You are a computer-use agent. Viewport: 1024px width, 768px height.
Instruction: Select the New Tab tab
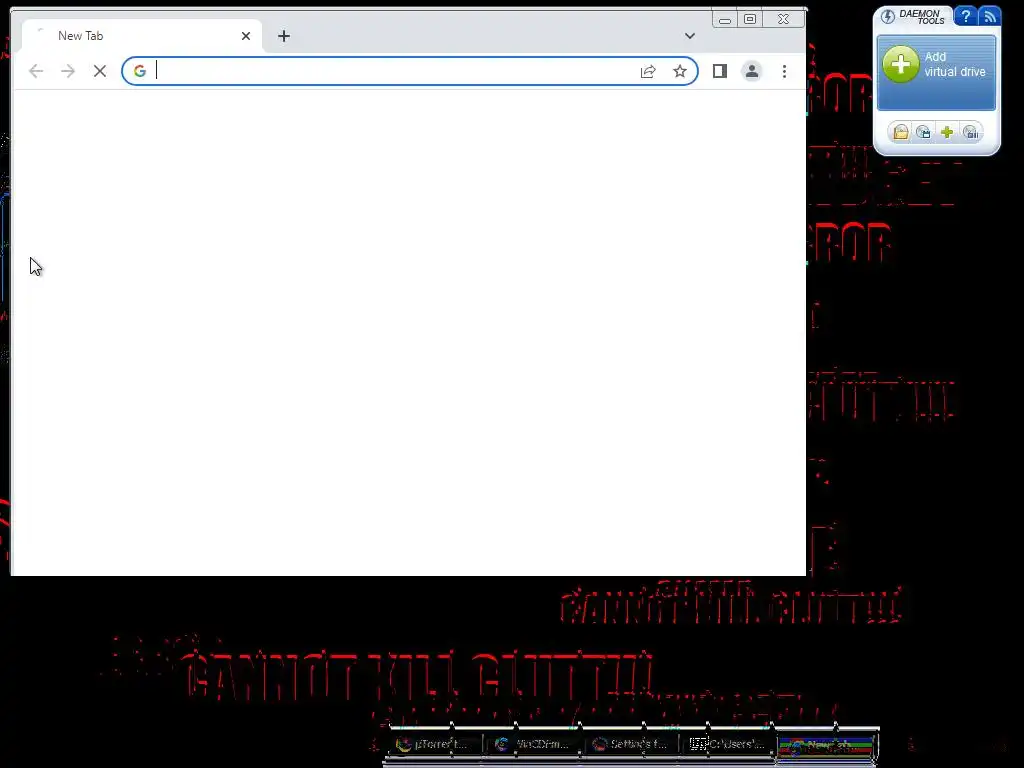coord(142,36)
